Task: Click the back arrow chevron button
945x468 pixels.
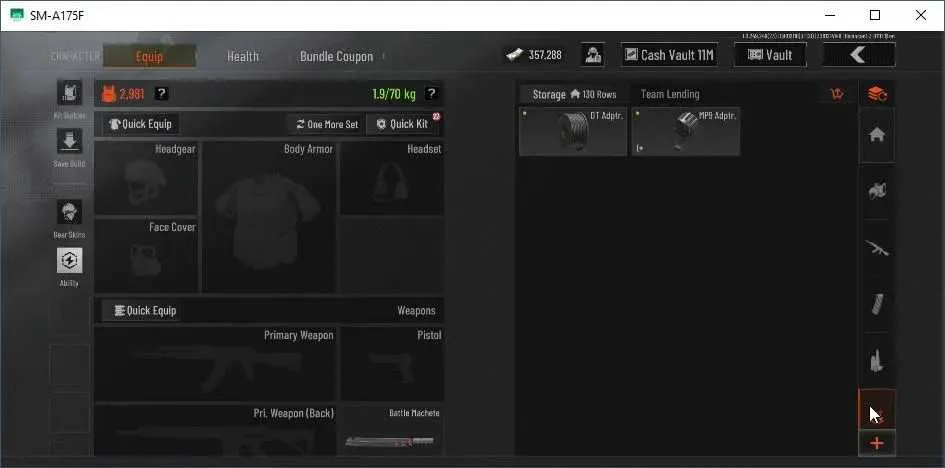Action: (859, 55)
